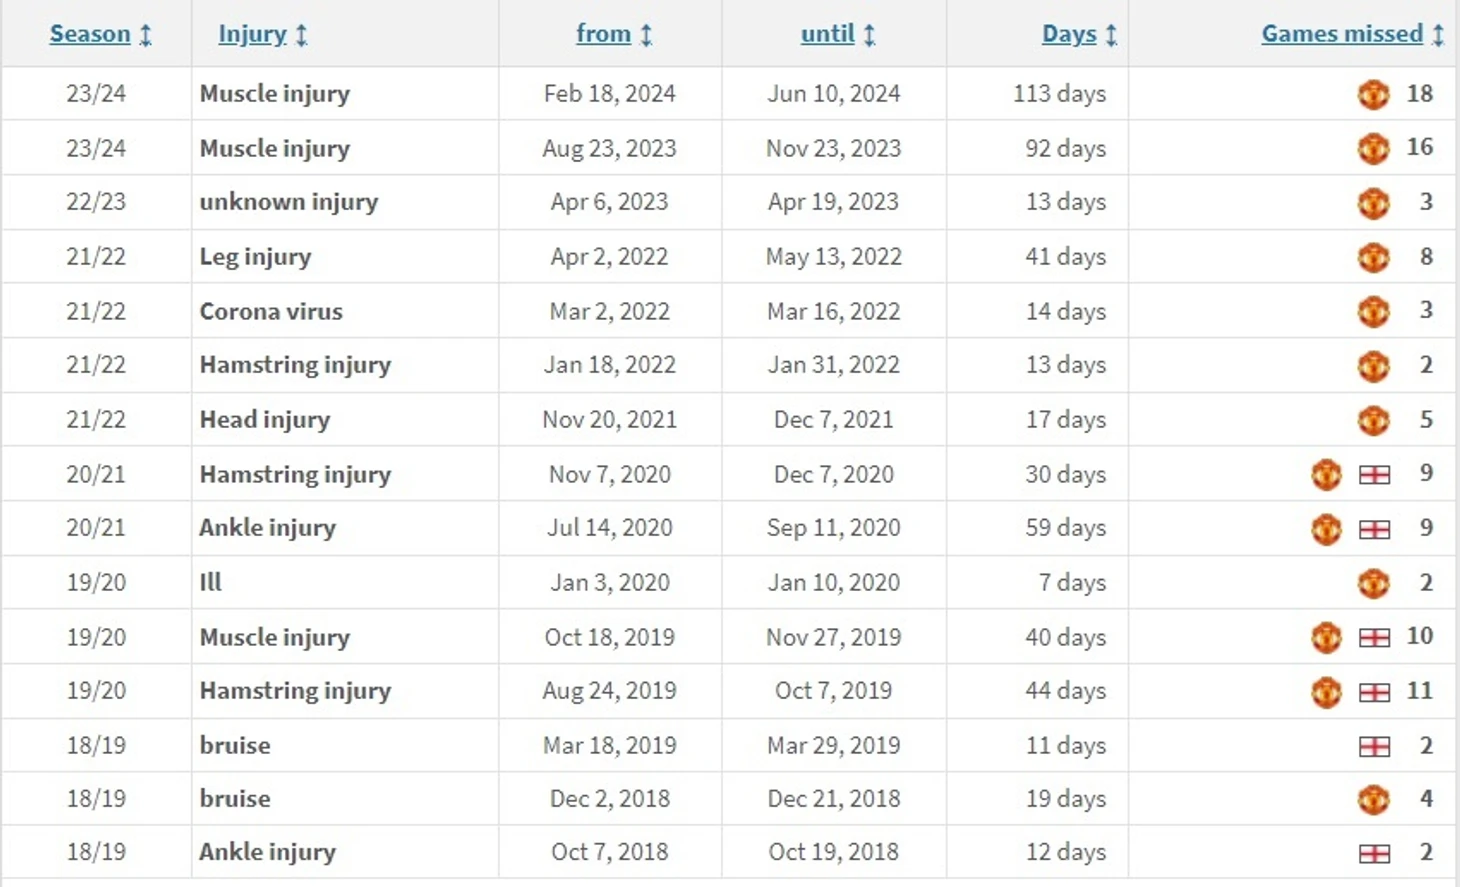Screen dimensions: 1460x887
Task: Click the England flag in the 44 days hamstring row
Action: point(1374,692)
